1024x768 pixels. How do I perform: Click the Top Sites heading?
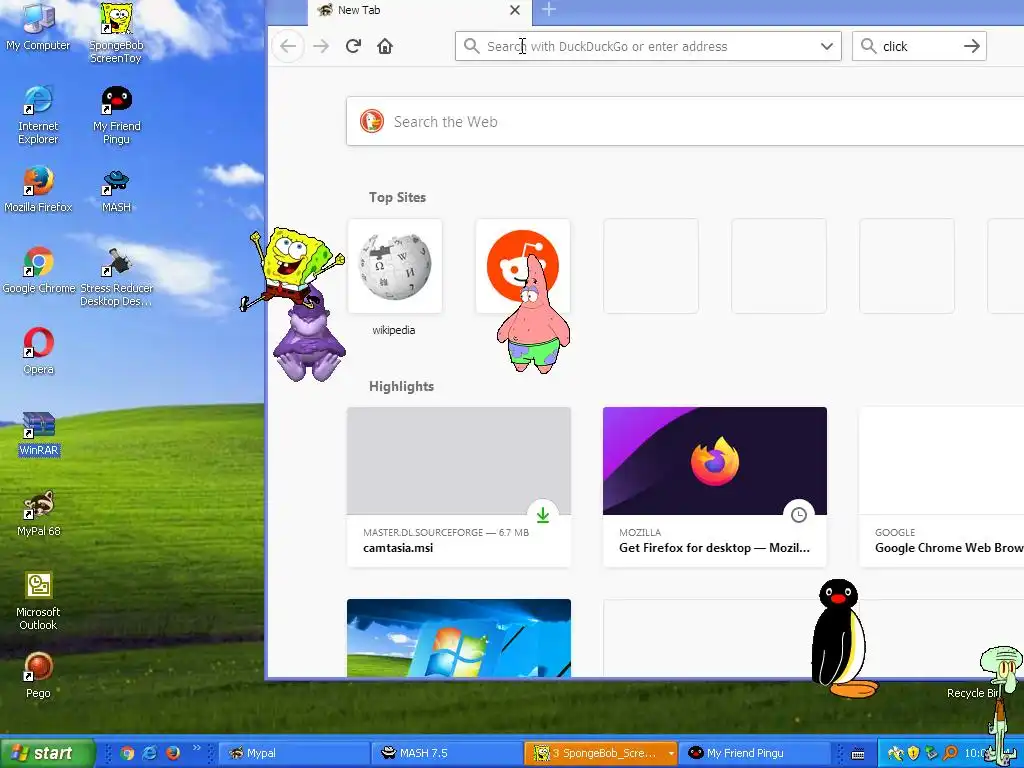click(x=397, y=197)
